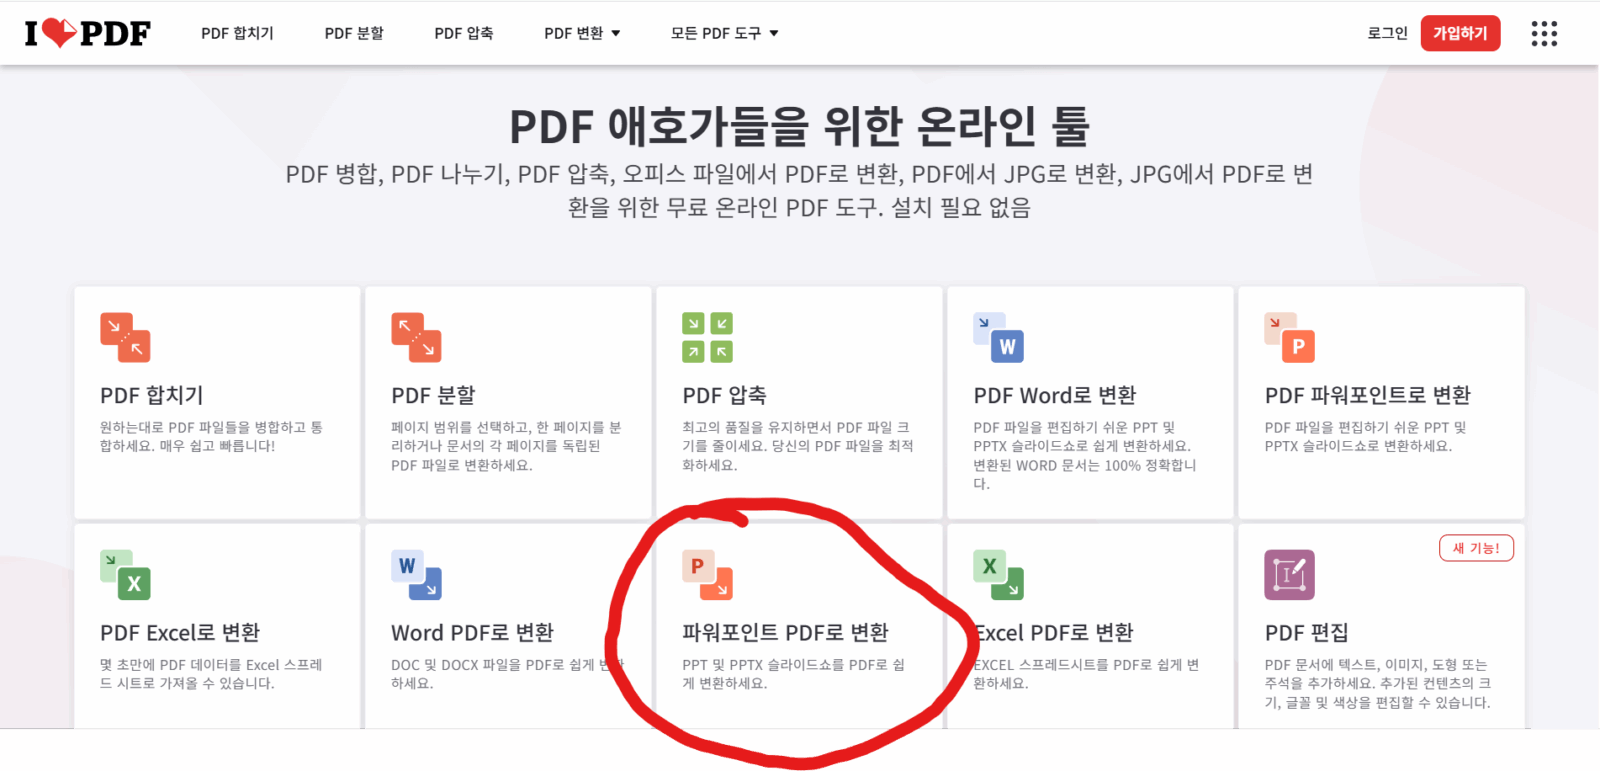Click the PDF 파워포인트로 변환 icon
The width and height of the screenshot is (1600, 771).
point(1290,337)
